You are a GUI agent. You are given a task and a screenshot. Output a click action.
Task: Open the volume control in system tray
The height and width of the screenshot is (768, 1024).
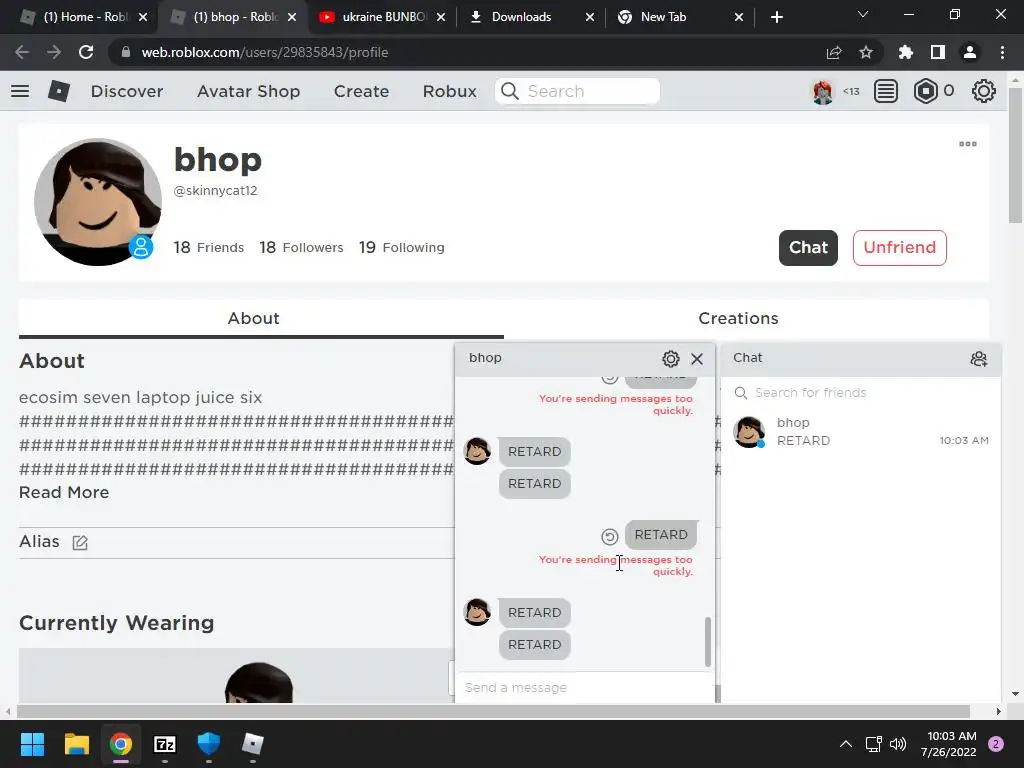point(898,744)
